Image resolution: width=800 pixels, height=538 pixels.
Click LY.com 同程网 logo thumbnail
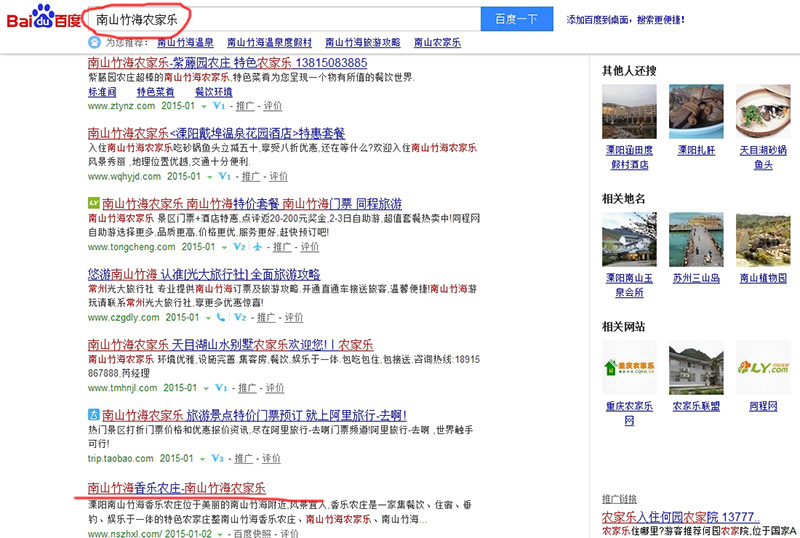coord(763,368)
